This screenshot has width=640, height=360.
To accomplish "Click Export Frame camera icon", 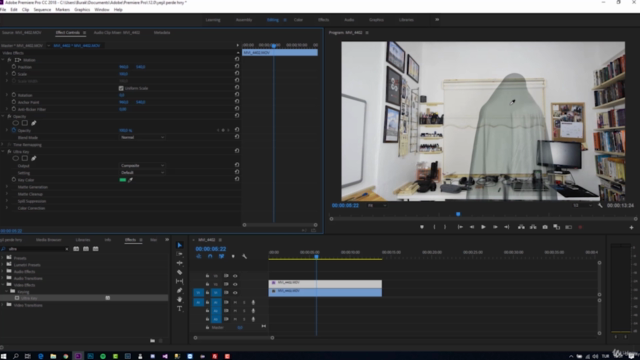I will (545, 227).
